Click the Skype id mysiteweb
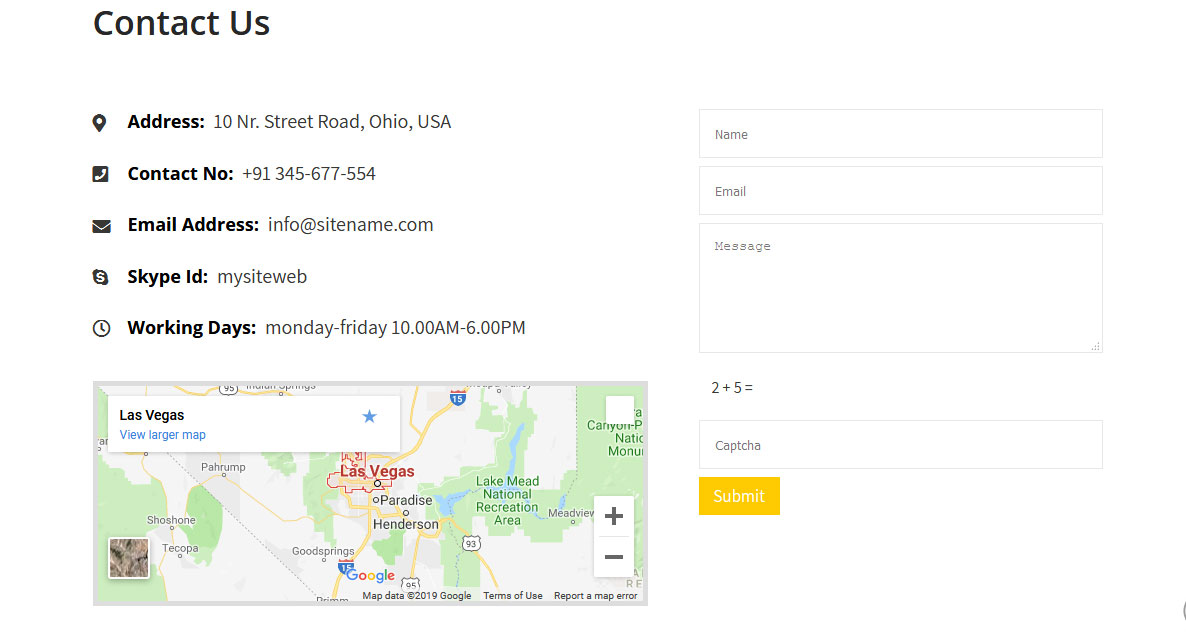Viewport: 1186px width, 641px height. tap(262, 277)
